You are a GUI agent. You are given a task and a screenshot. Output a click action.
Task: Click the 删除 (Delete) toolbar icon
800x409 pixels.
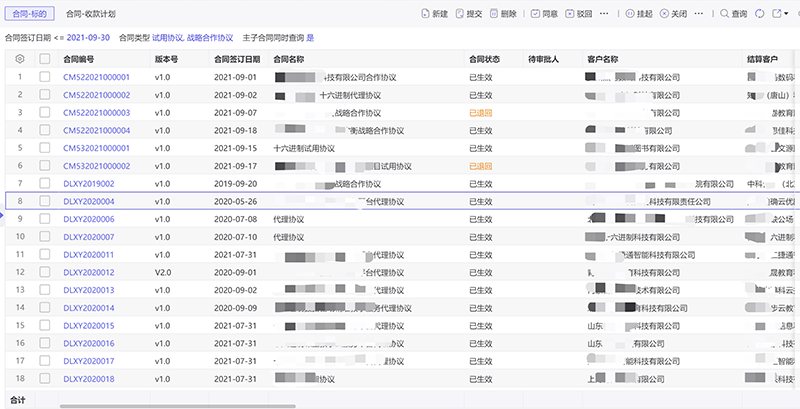pyautogui.click(x=494, y=14)
